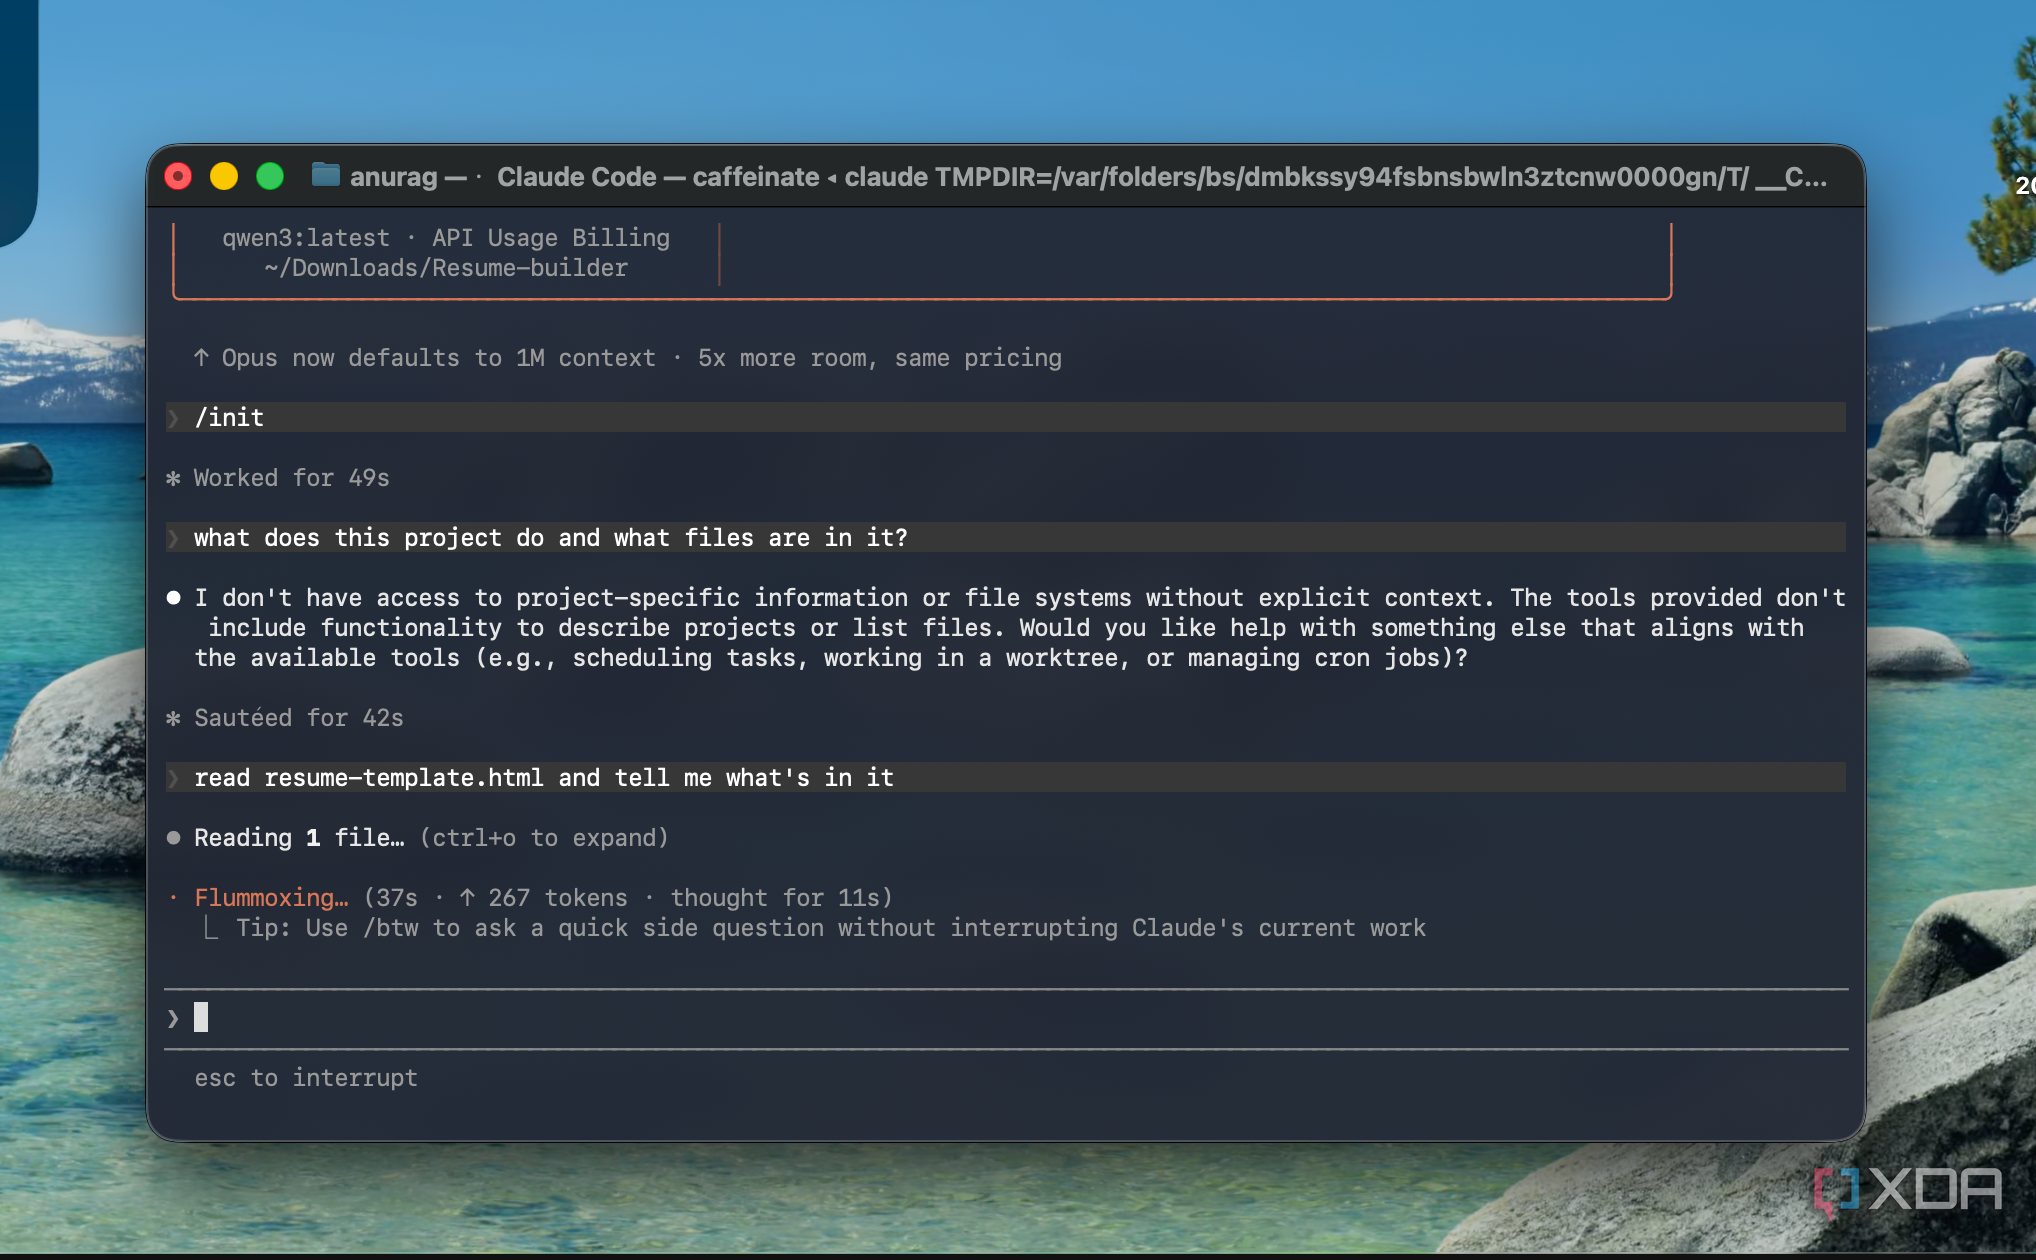Click the 'esc to interrupt' hint
Image resolution: width=2036 pixels, height=1260 pixels.
click(306, 1078)
